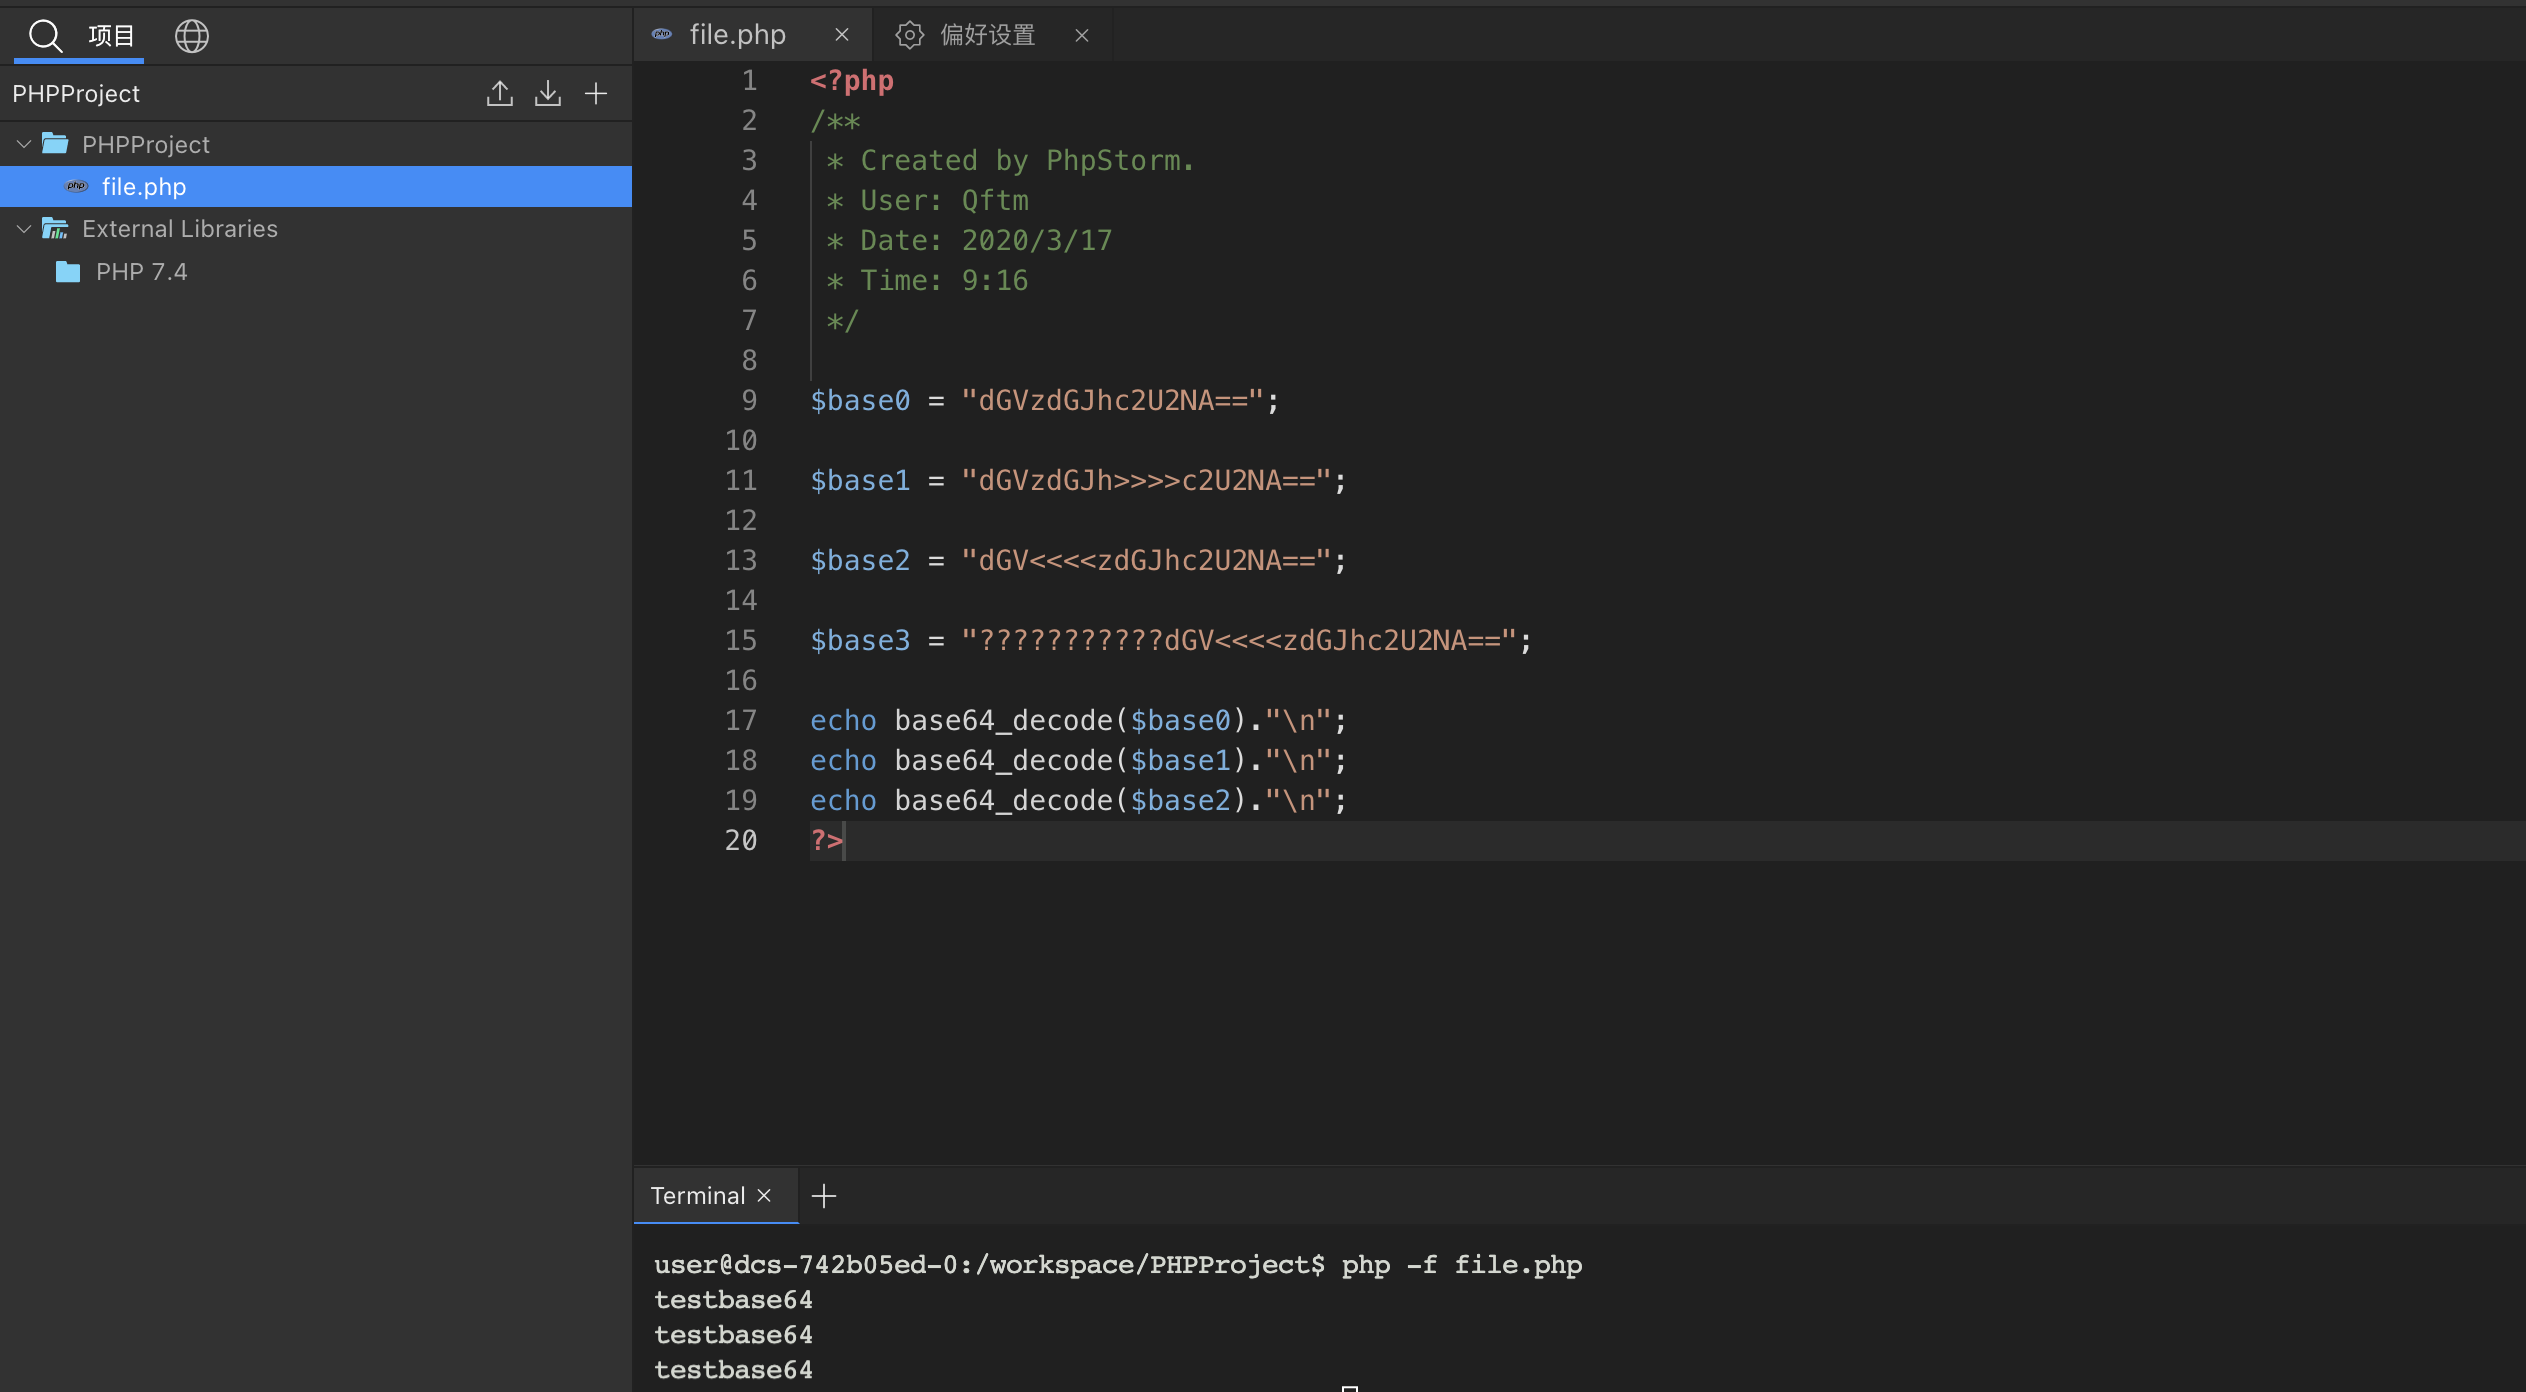The width and height of the screenshot is (2526, 1392).
Task: Click the $base0 variable on line 9
Action: point(860,400)
